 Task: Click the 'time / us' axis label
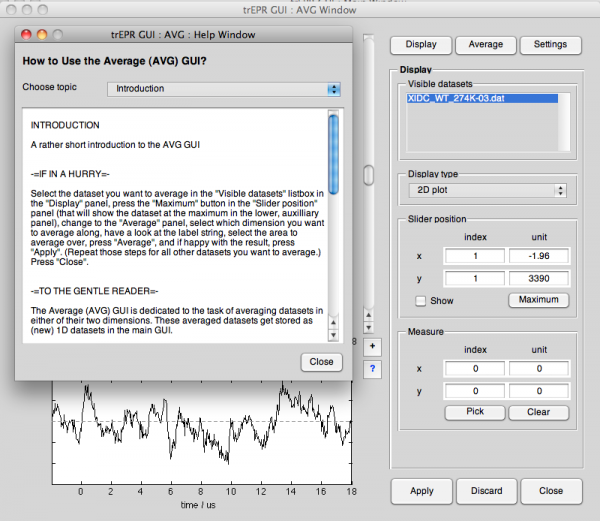tap(198, 505)
